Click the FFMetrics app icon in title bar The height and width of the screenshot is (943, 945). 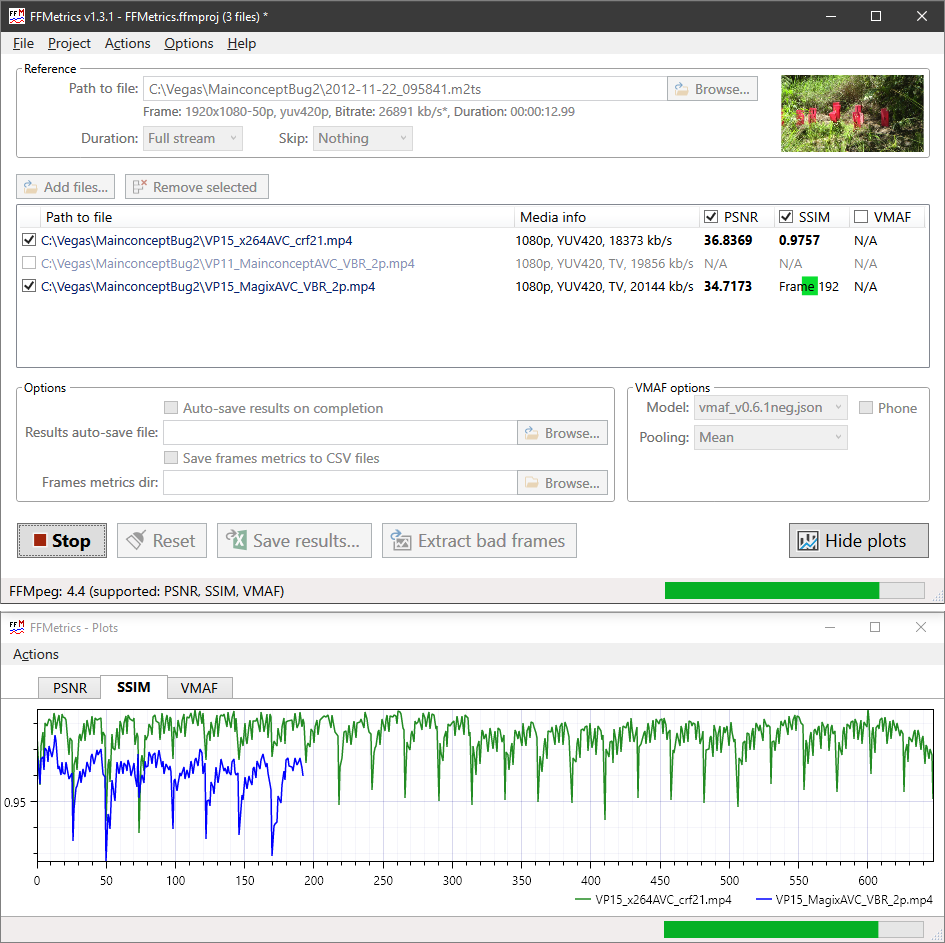(17, 16)
